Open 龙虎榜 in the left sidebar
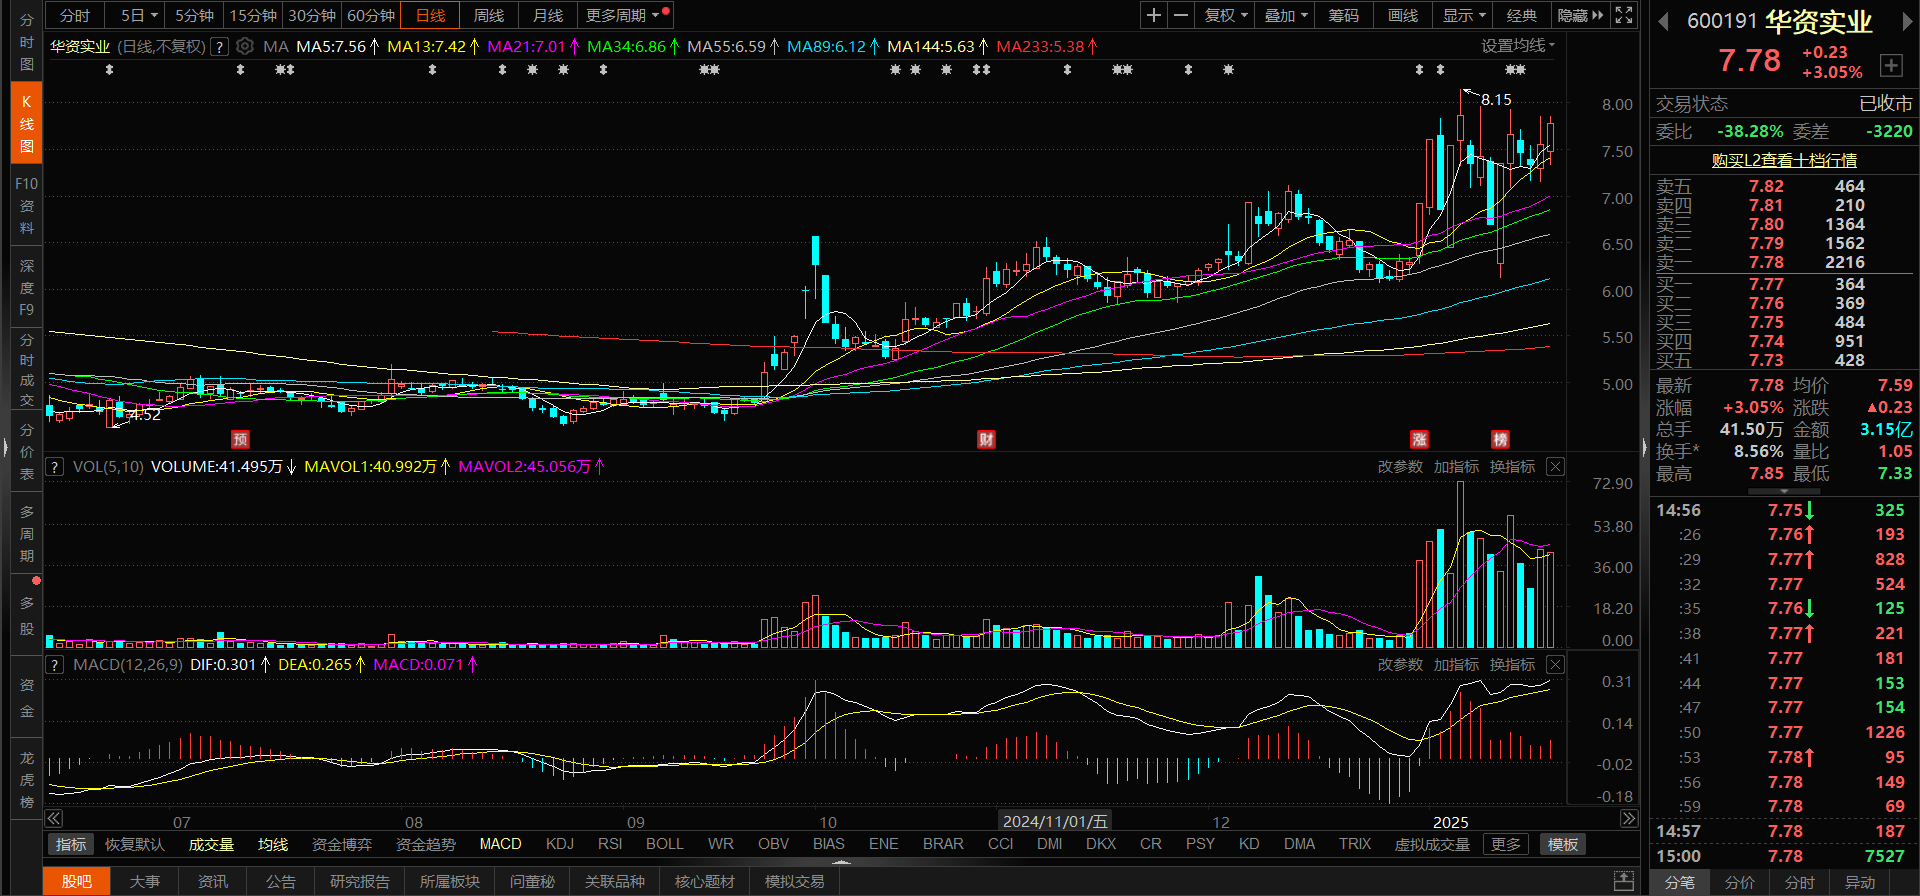 pos(26,779)
